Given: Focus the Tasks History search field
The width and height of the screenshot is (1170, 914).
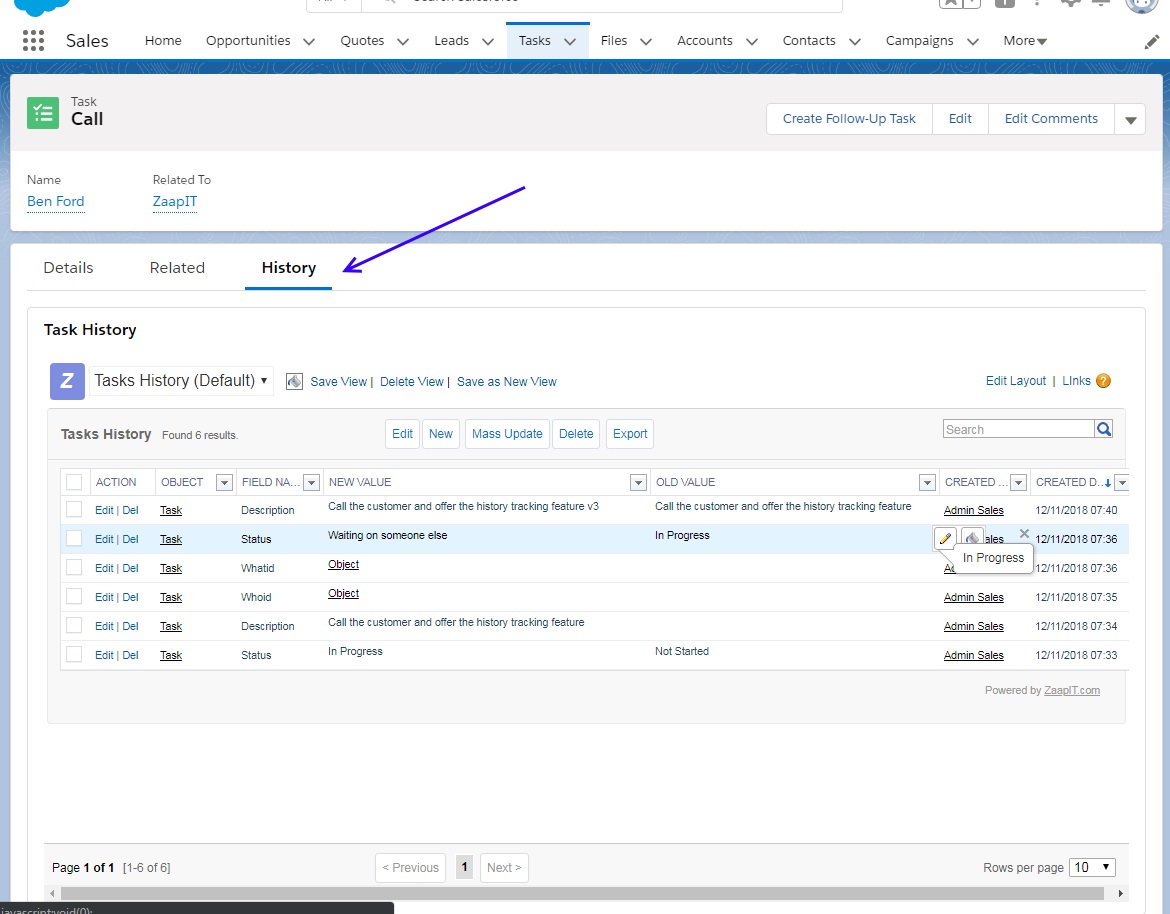Looking at the screenshot, I should click(1019, 429).
